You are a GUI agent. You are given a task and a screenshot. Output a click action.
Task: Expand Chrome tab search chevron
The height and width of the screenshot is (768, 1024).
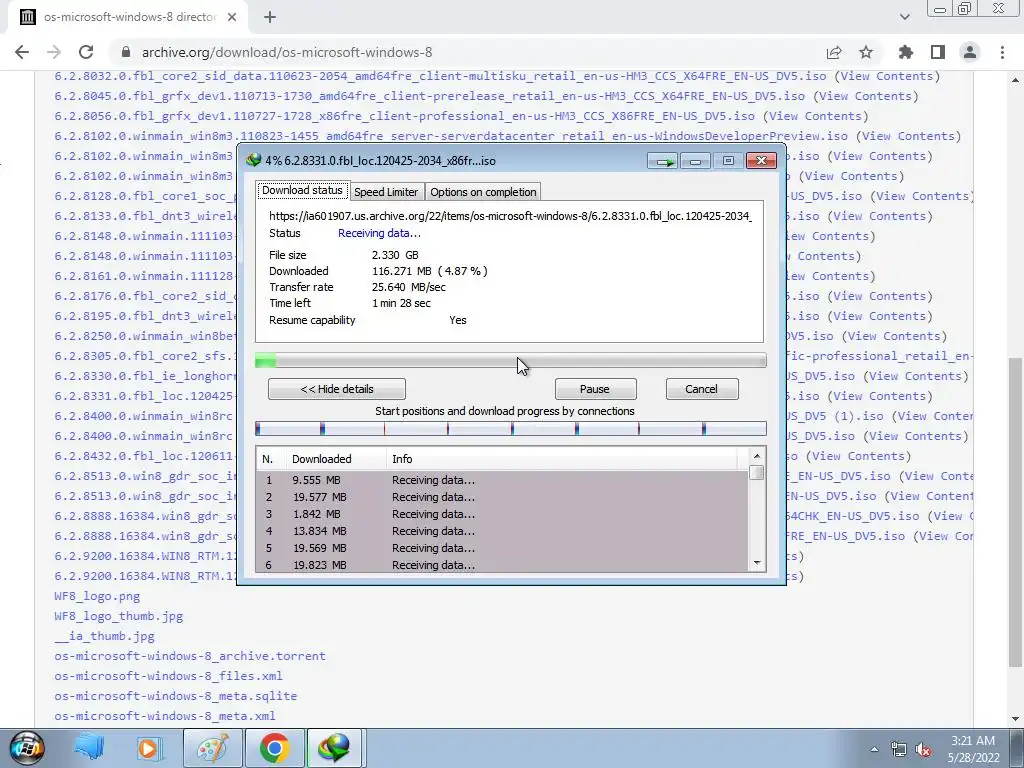point(904,18)
